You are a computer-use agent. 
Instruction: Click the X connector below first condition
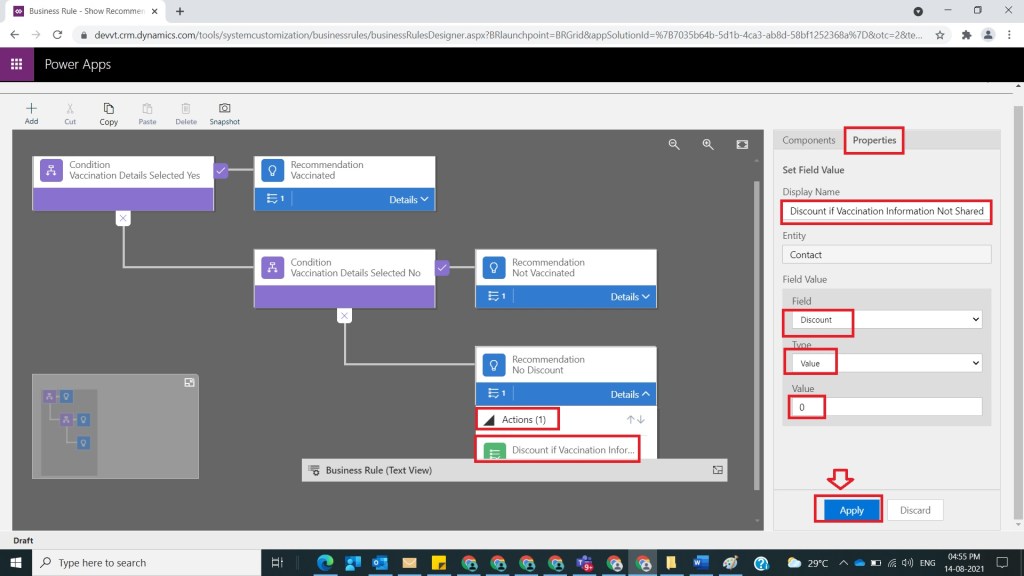pyautogui.click(x=122, y=218)
